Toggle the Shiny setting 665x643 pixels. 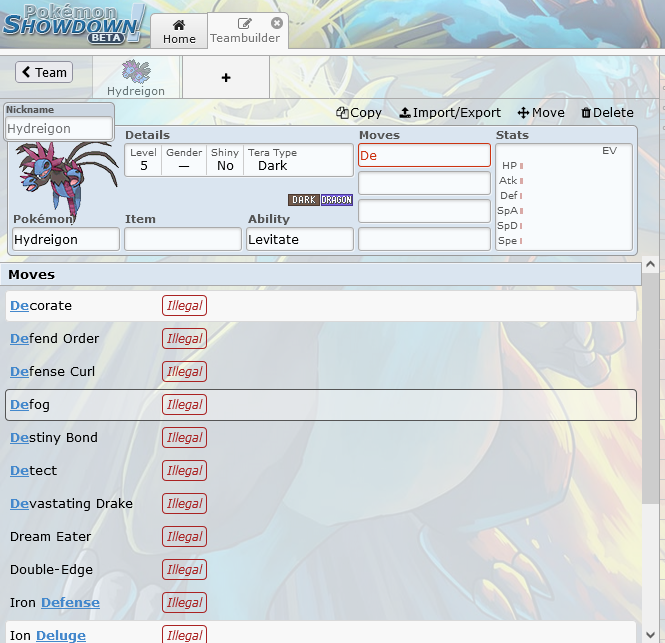coord(225,160)
